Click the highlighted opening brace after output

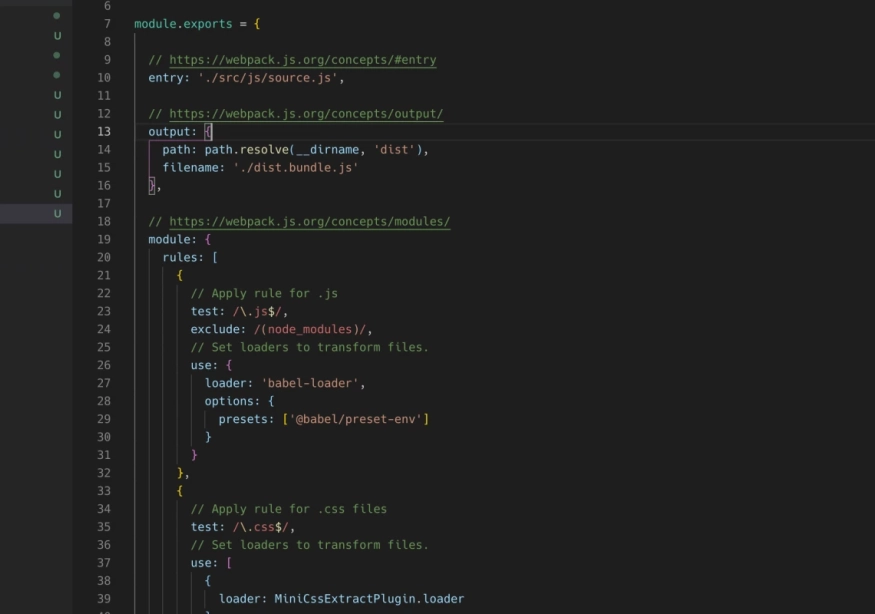pos(208,132)
